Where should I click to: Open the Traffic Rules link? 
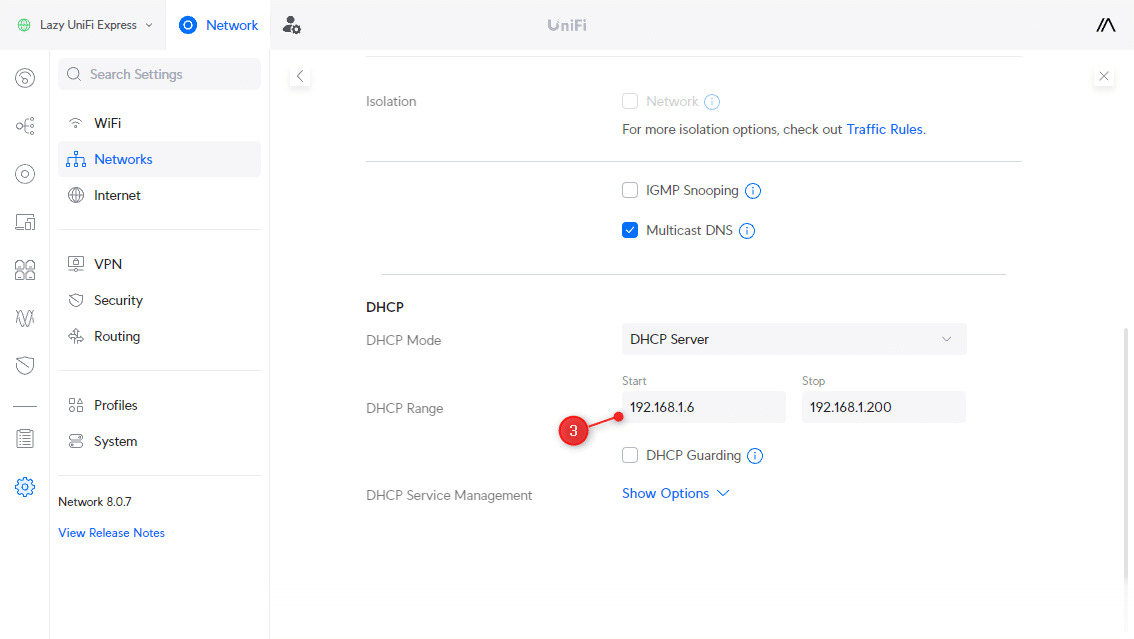pyautogui.click(x=884, y=129)
